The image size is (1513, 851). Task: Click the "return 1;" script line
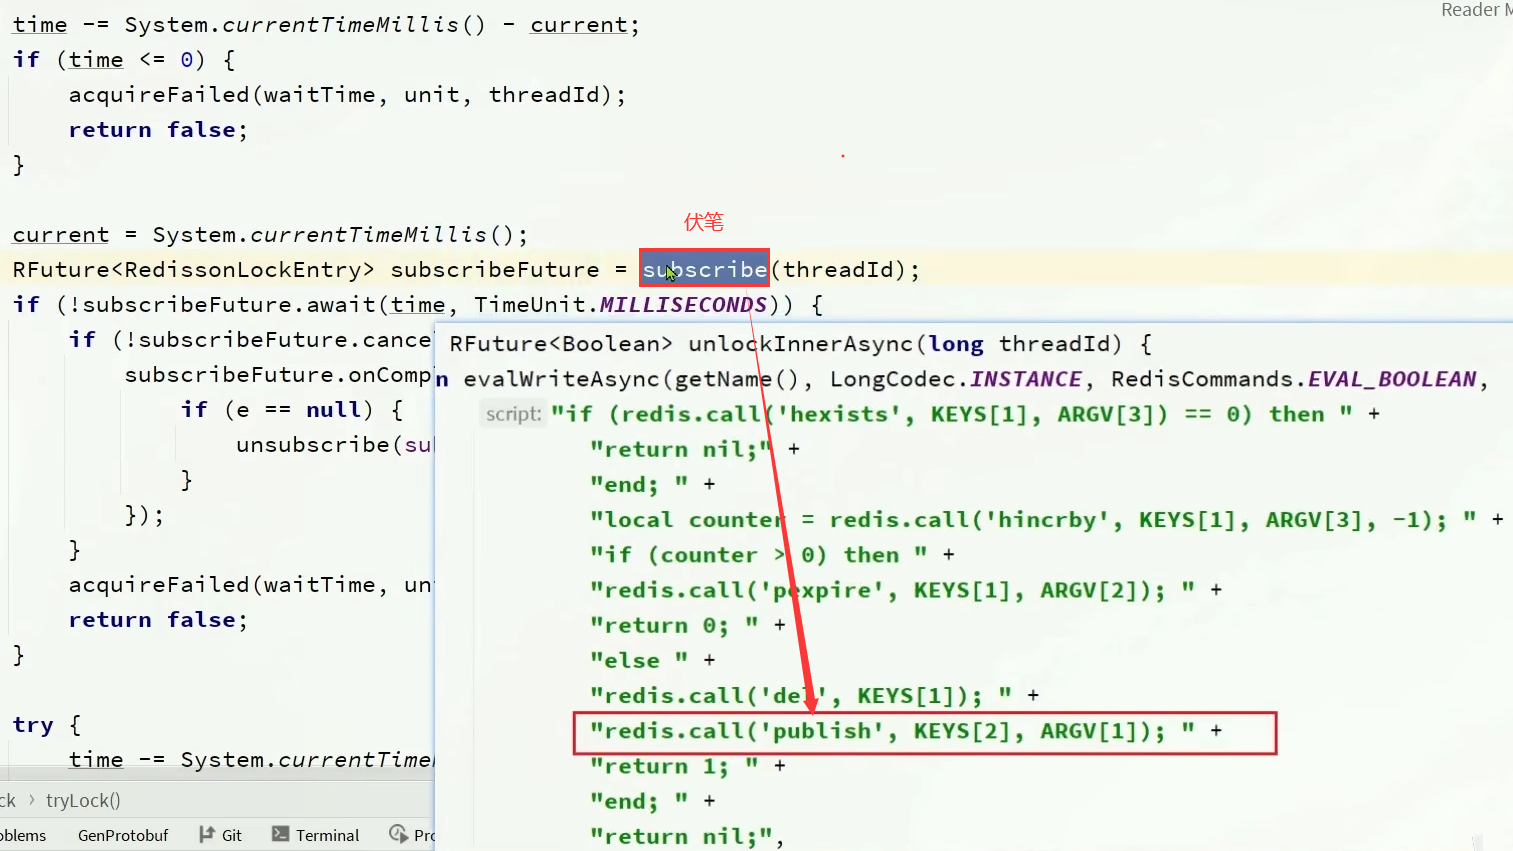tap(688, 766)
